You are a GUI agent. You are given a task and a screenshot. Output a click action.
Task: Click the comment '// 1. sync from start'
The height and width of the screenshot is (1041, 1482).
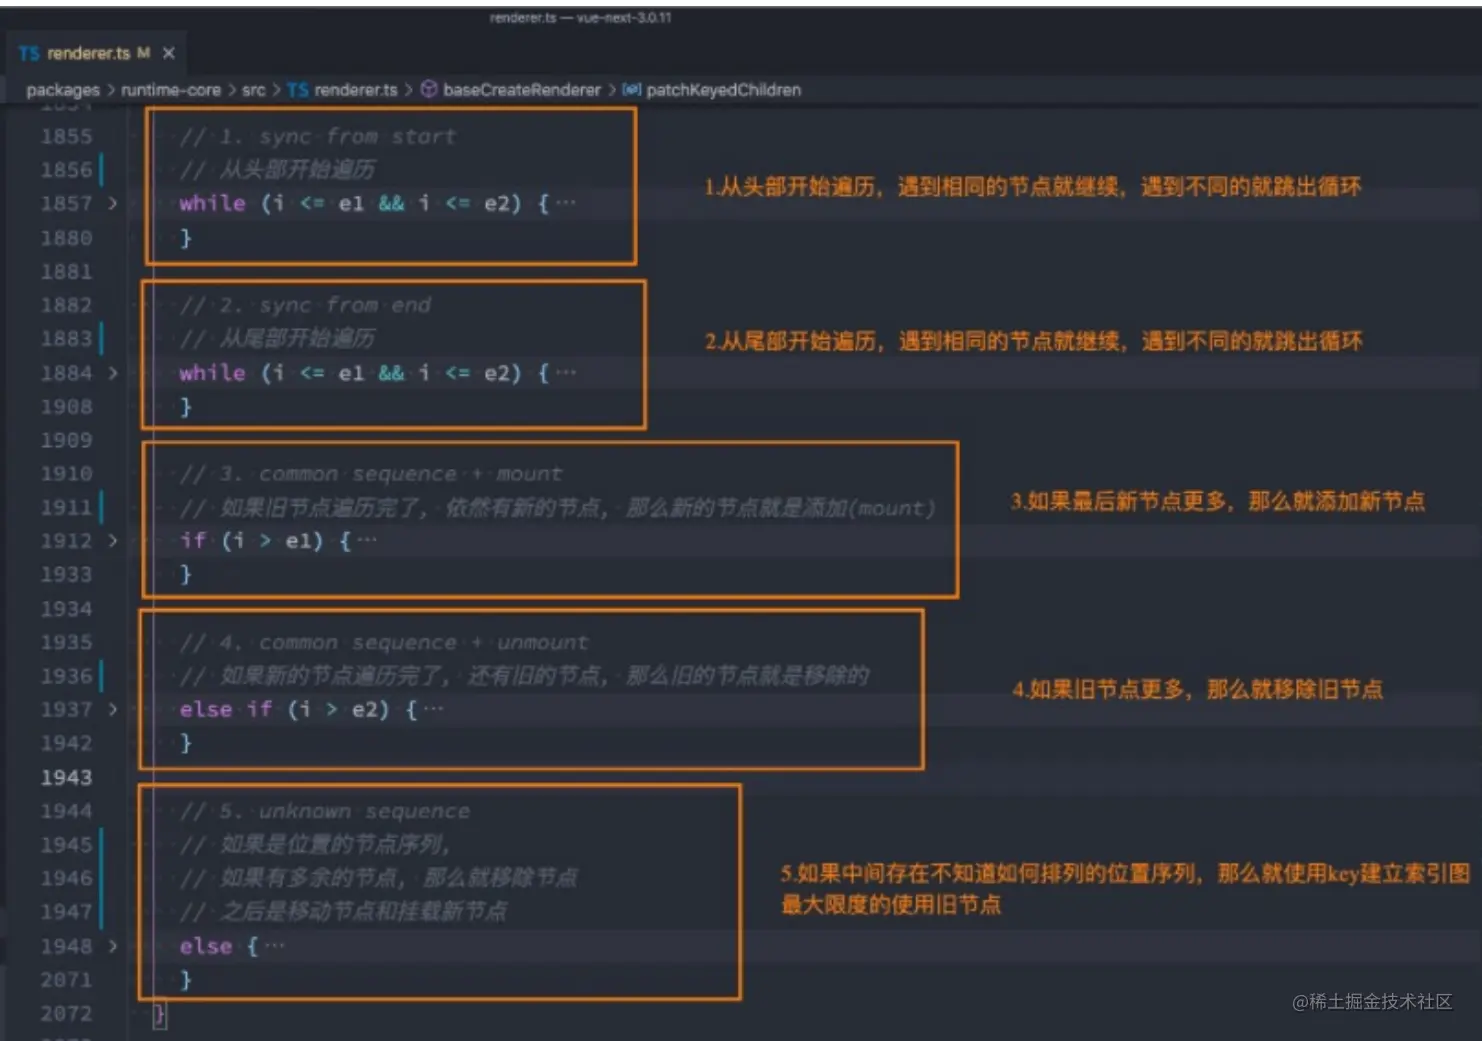coord(318,136)
